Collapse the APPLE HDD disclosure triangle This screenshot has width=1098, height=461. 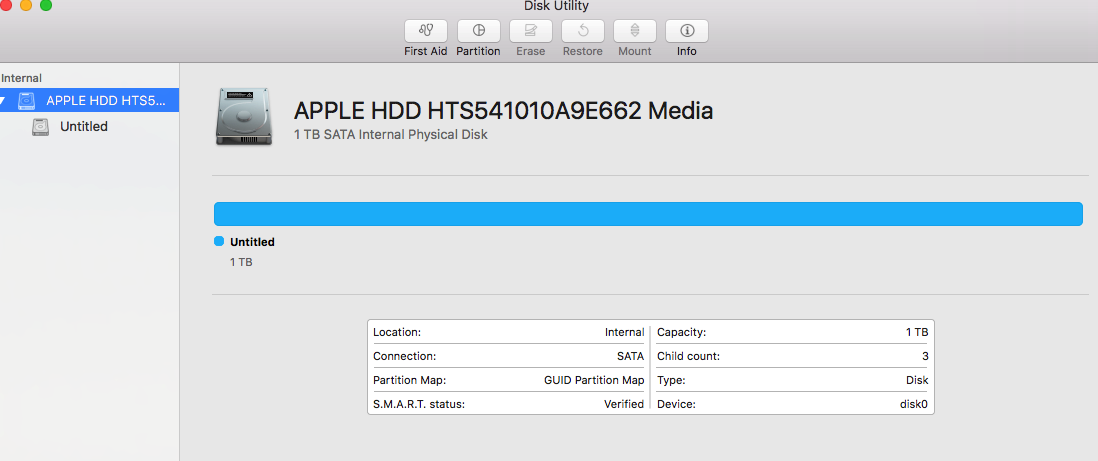(x=4, y=101)
